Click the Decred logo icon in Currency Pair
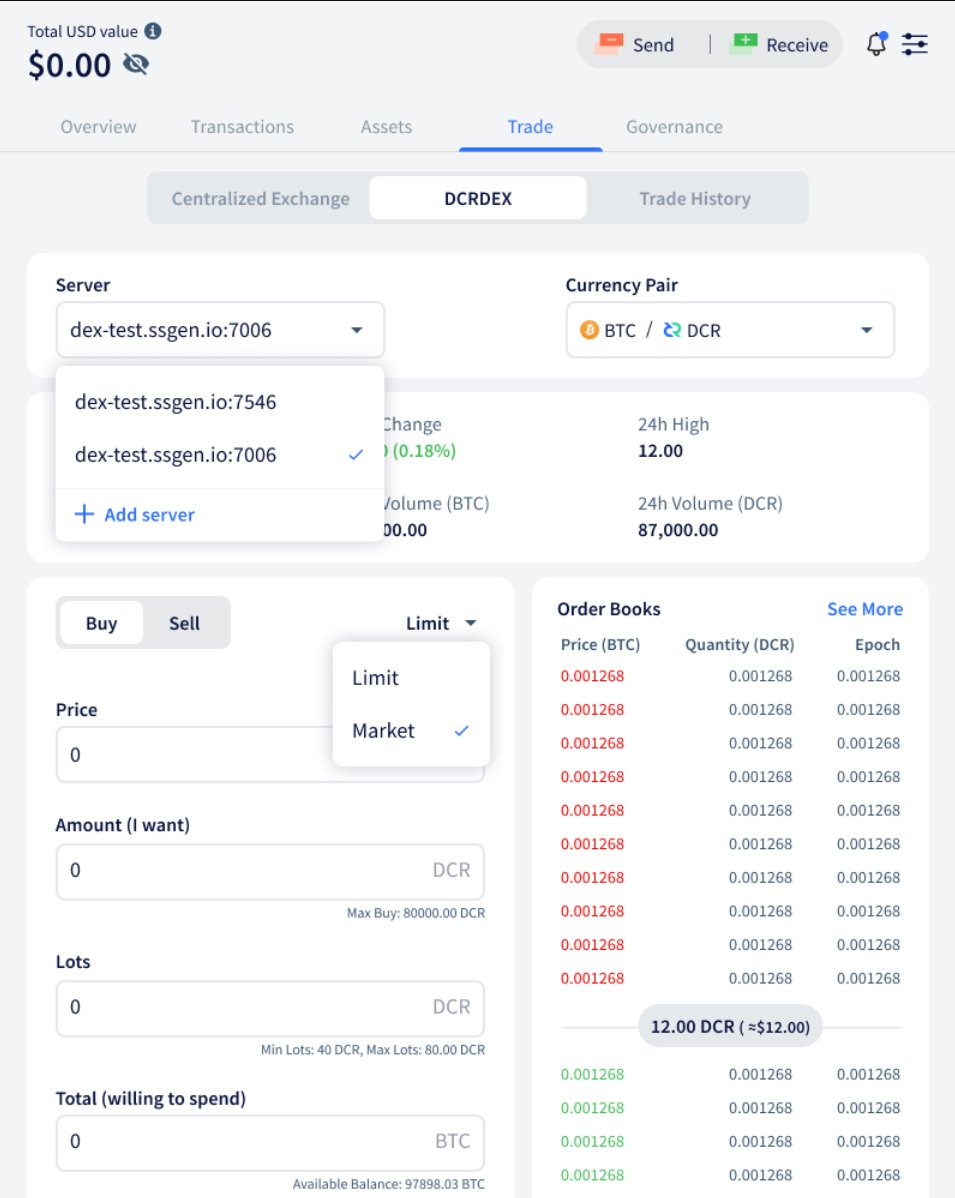This screenshot has height=1198, width=955. pos(672,330)
